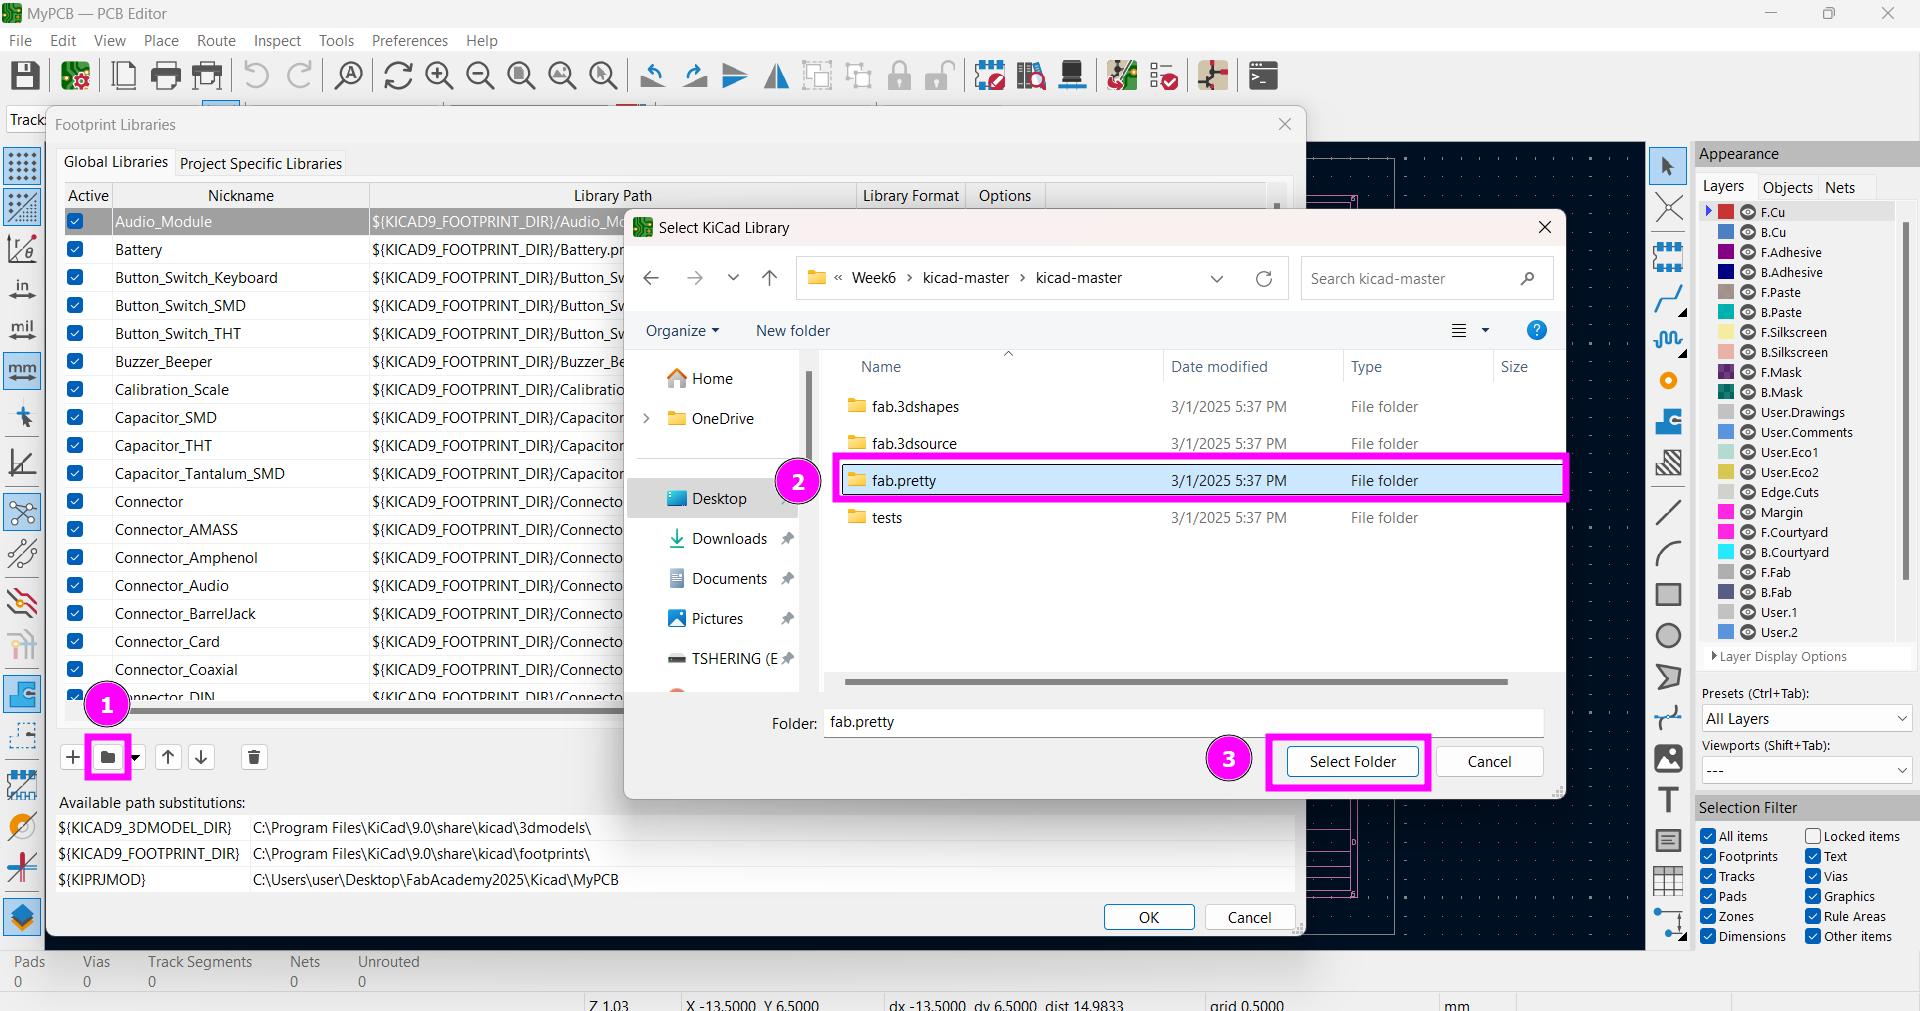
Task: Click the F.Cu red color swatch
Action: tap(1725, 212)
